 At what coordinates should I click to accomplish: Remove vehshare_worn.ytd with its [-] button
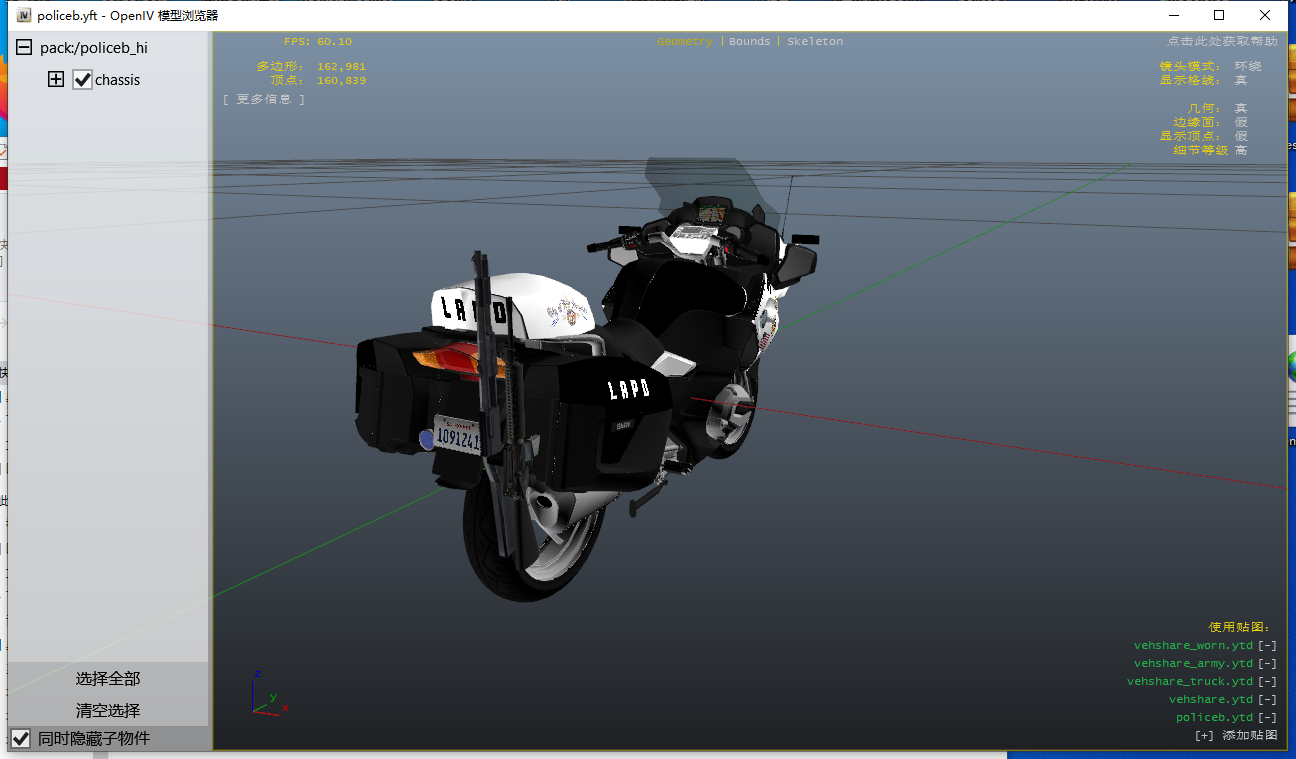[x=1267, y=646]
